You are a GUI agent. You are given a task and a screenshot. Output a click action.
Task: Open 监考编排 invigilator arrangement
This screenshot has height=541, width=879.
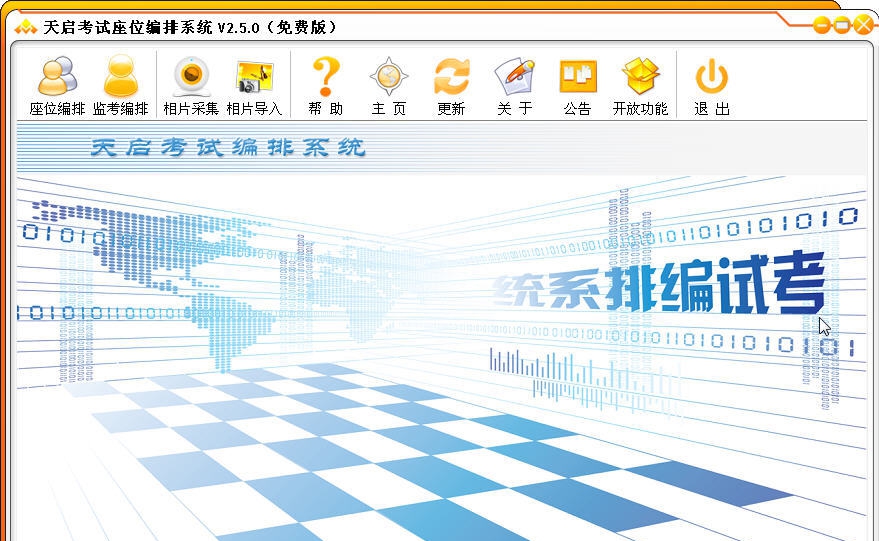pos(121,86)
